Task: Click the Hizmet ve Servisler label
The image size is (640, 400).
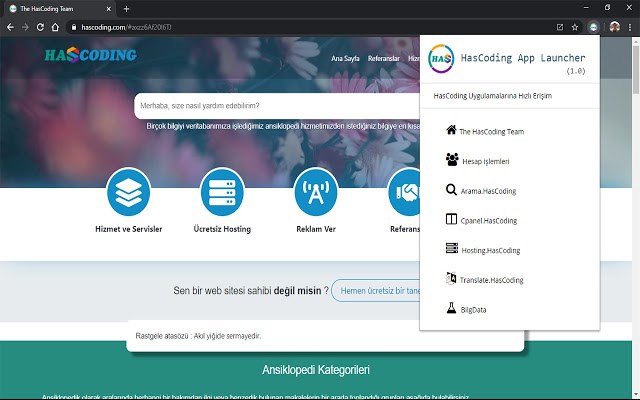Action: 129,229
